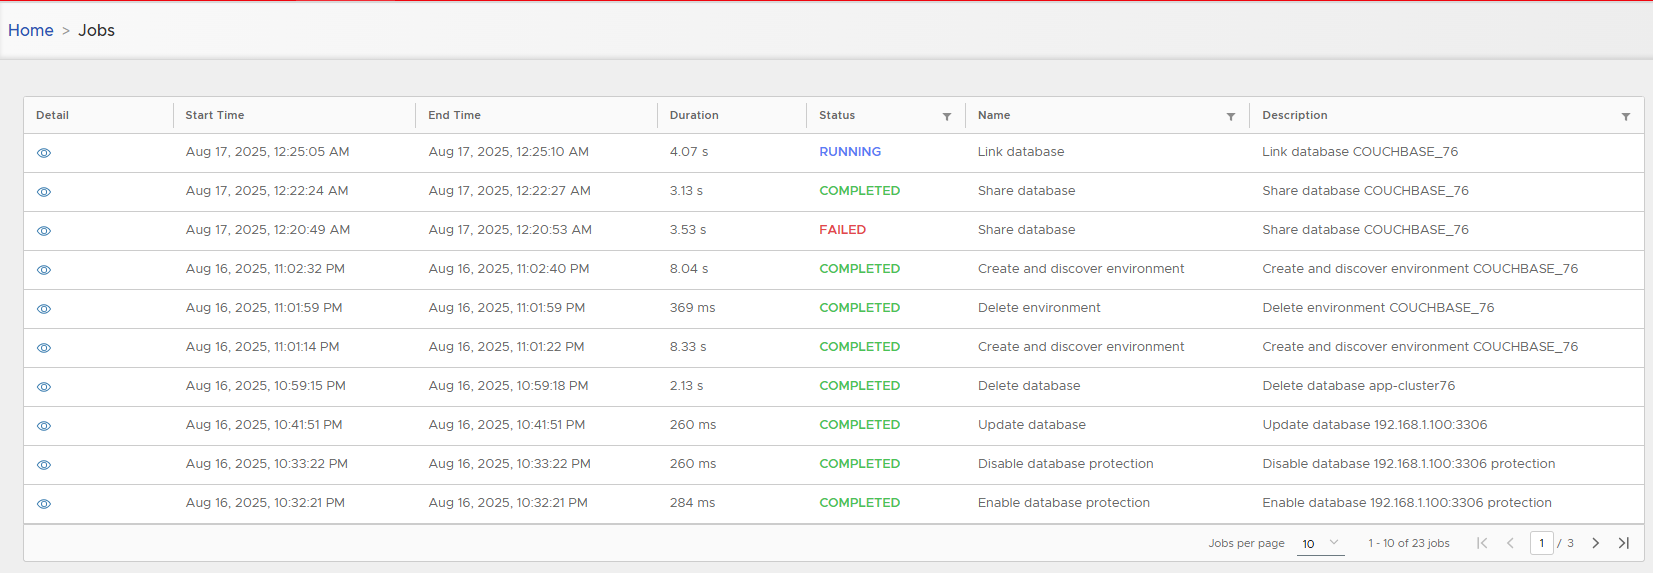Go to next page of jobs

pos(1595,543)
